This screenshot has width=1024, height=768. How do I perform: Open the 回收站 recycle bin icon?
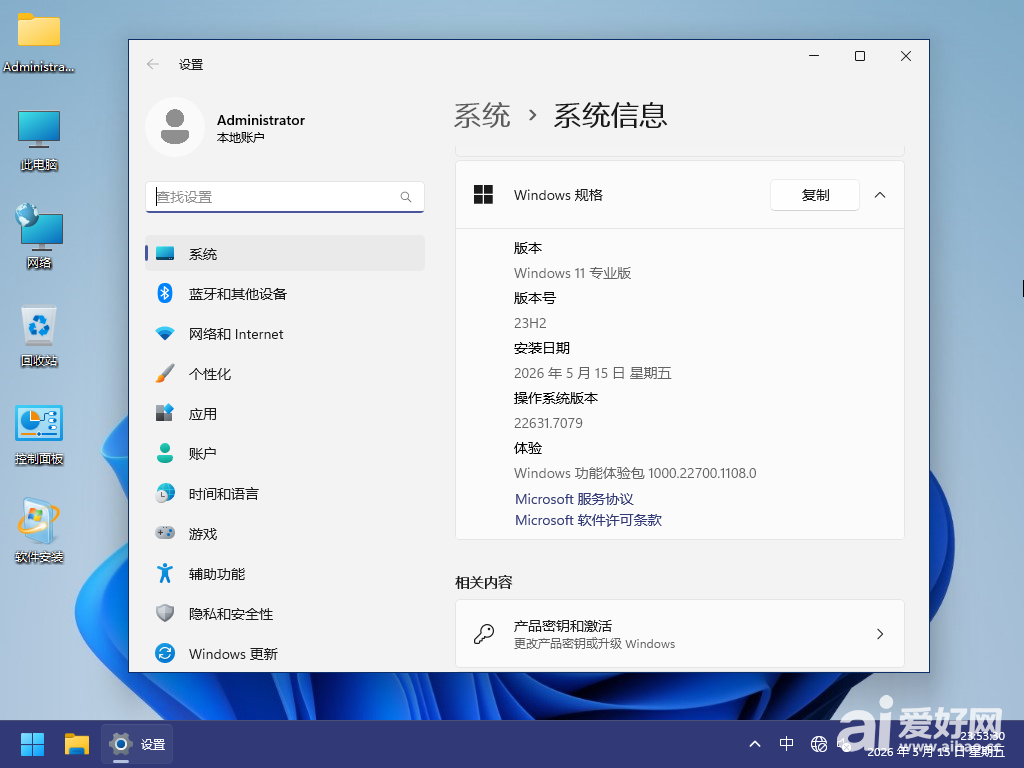39,336
